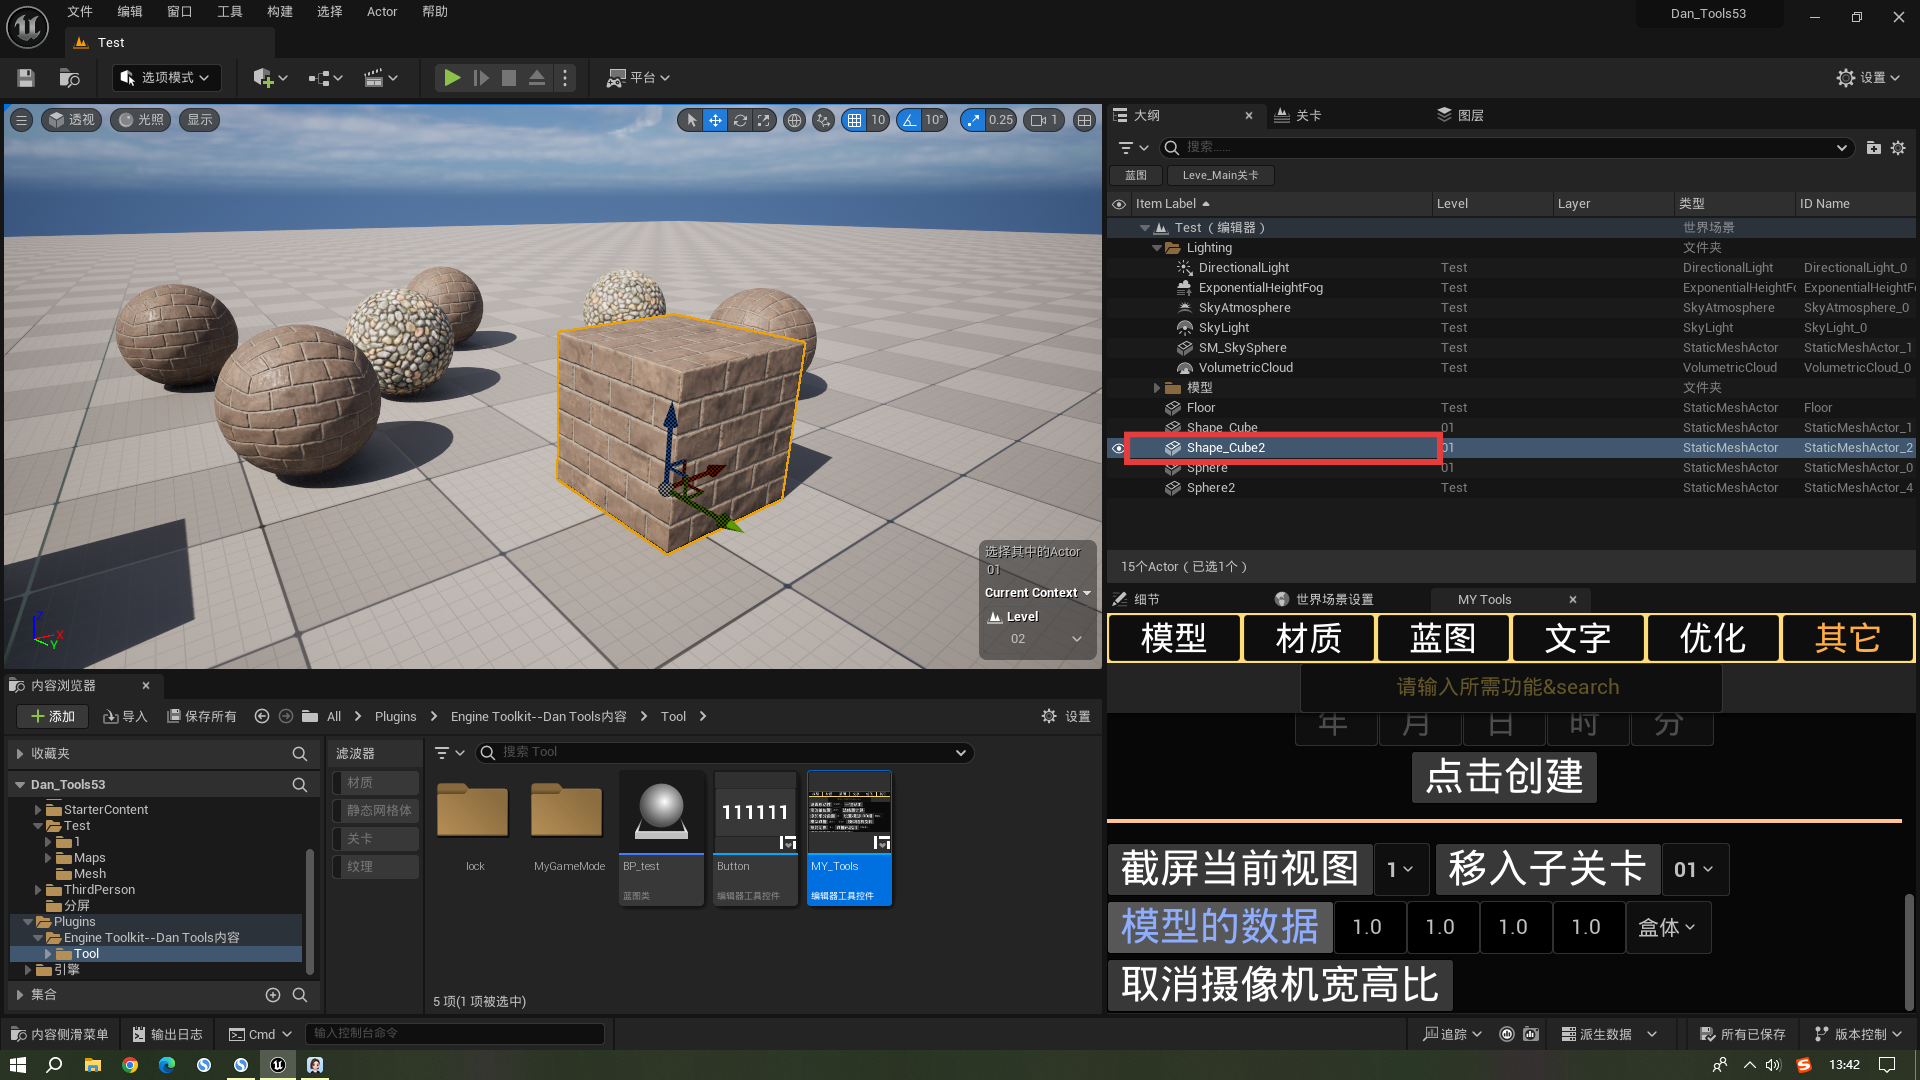Open the 编辑 menu
The height and width of the screenshot is (1080, 1920).
130,12
